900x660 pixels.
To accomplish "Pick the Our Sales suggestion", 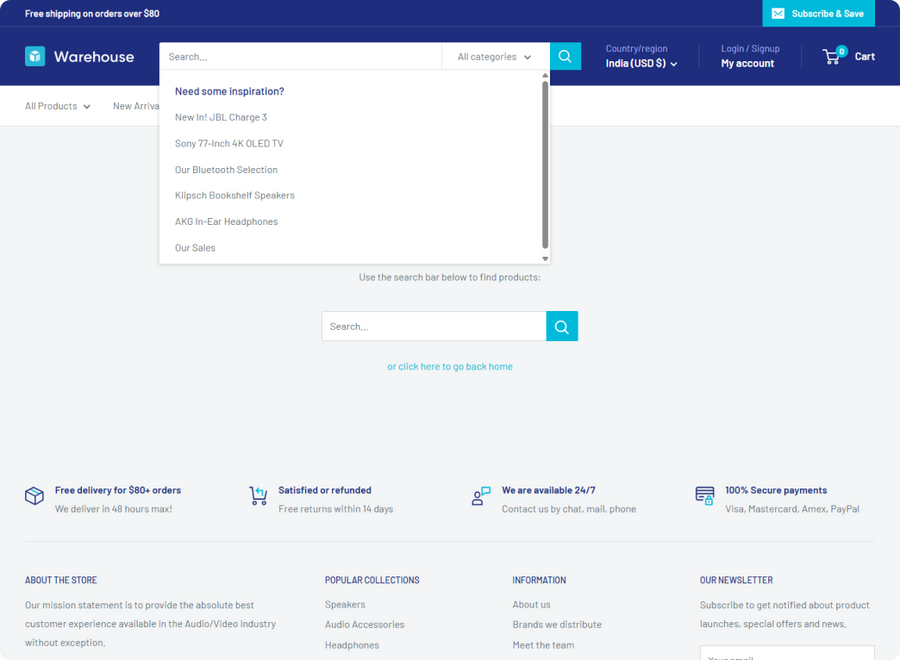I will (195, 248).
